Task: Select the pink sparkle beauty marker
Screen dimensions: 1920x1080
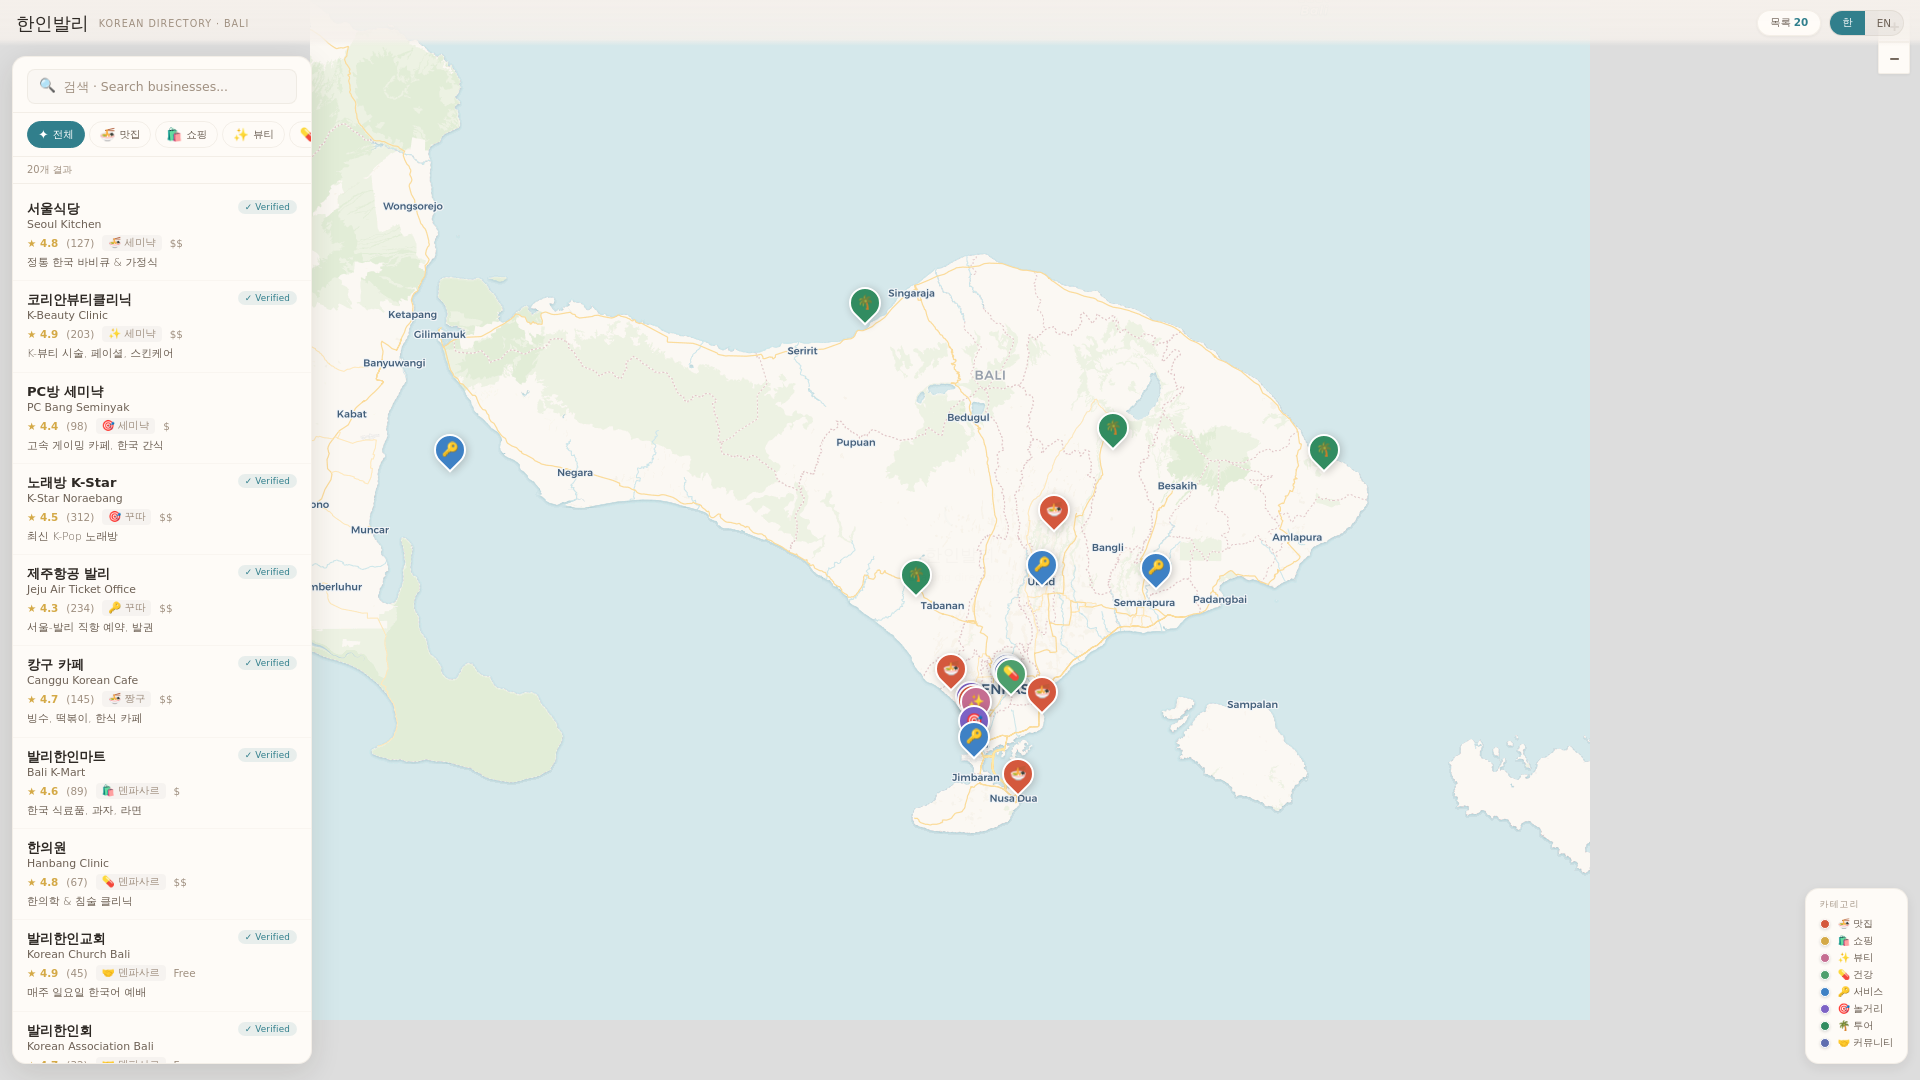Action: click(975, 699)
